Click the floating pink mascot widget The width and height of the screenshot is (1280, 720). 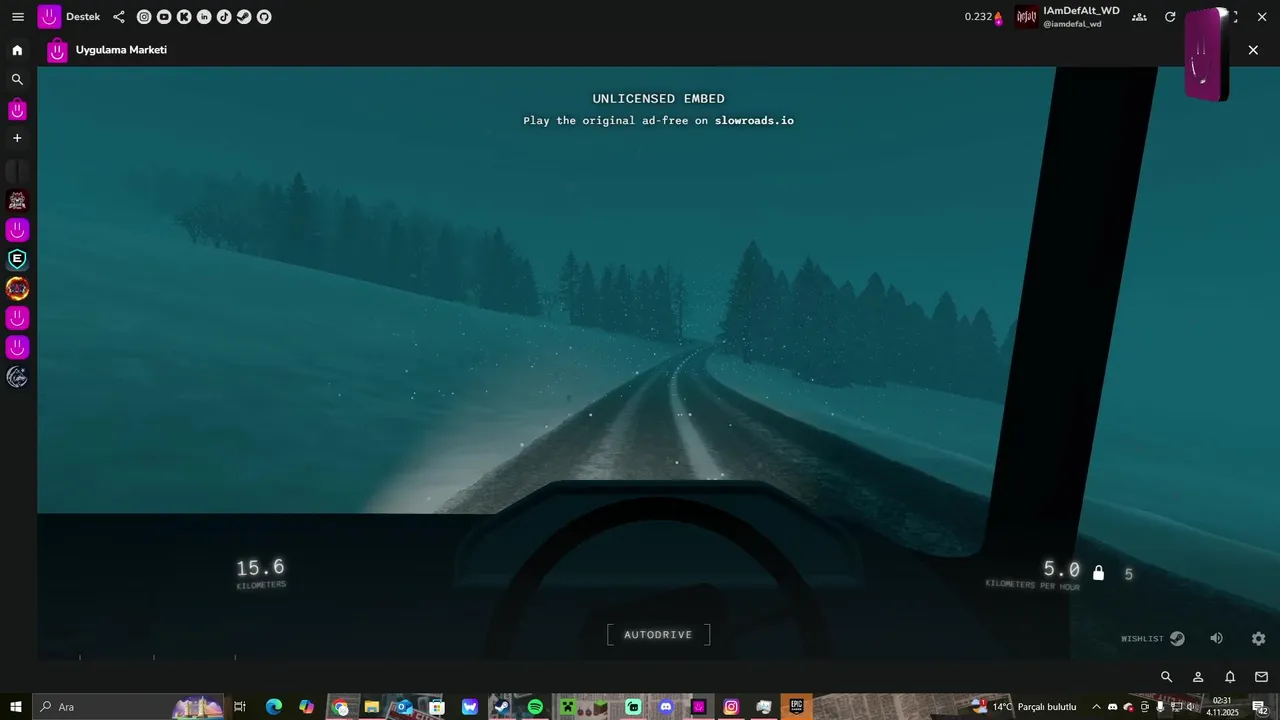1206,54
